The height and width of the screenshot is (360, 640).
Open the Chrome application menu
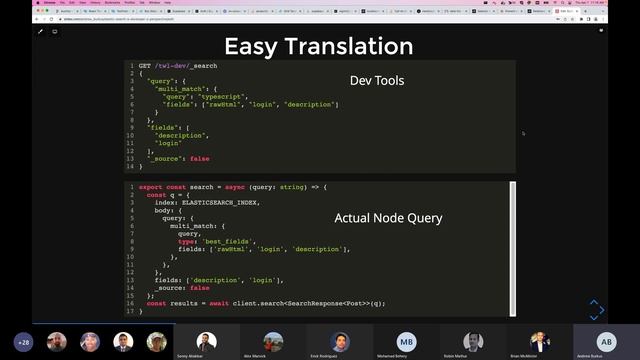point(49,2)
